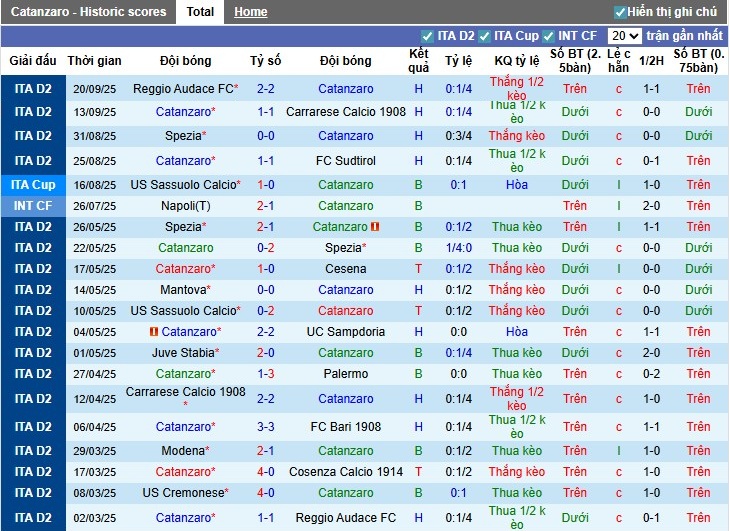The height and width of the screenshot is (531, 729).
Task: Open the UC Sampdoria team link
Action: click(346, 332)
